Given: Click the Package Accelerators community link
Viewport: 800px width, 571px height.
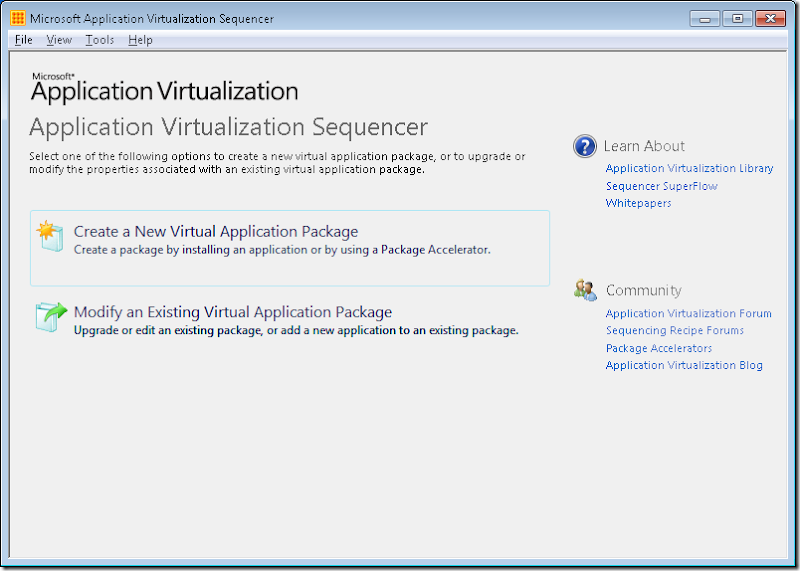Looking at the screenshot, I should point(659,348).
